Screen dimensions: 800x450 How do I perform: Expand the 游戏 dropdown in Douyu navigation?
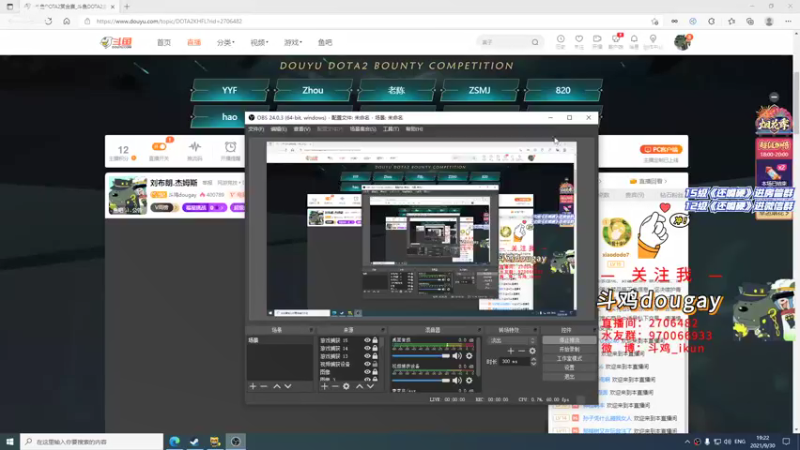[x=293, y=42]
